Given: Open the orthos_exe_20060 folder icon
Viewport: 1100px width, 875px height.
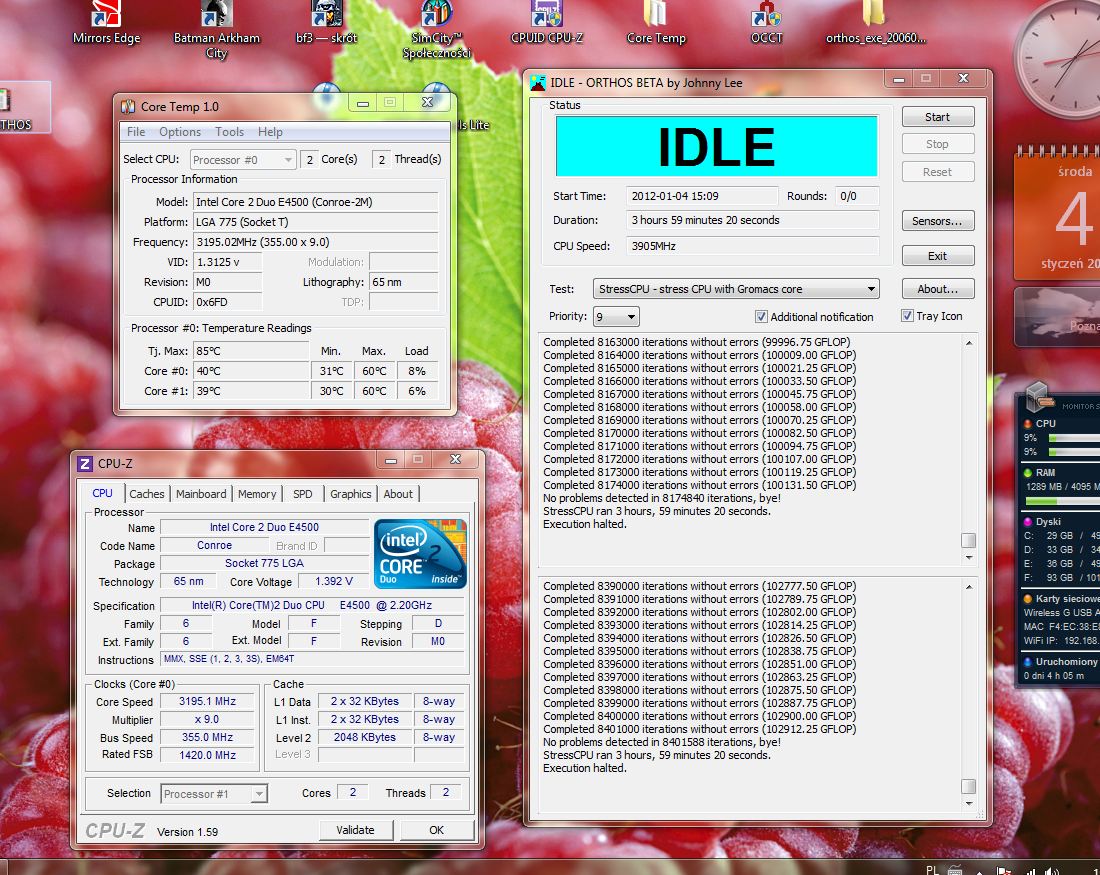Looking at the screenshot, I should tap(876, 21).
